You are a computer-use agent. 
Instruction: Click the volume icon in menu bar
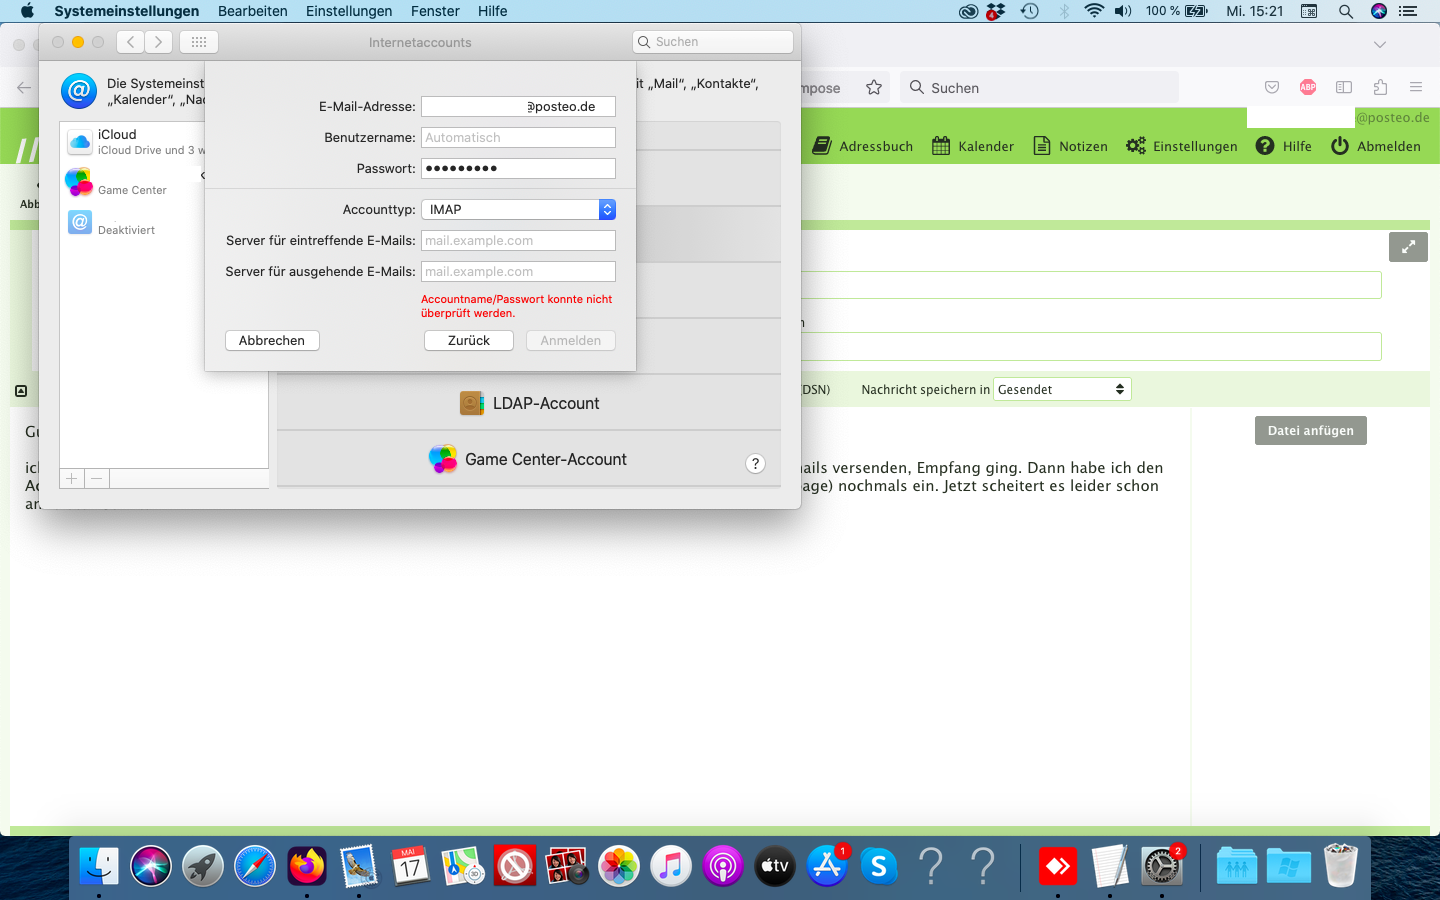[1123, 11]
